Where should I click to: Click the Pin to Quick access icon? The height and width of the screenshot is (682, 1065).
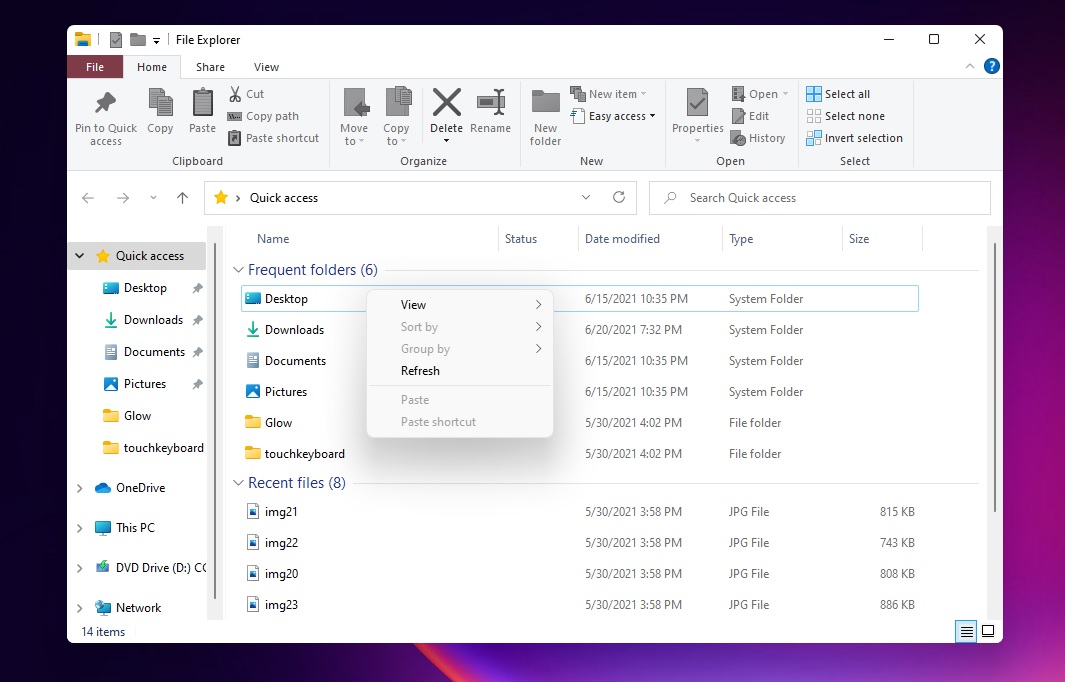pyautogui.click(x=105, y=104)
